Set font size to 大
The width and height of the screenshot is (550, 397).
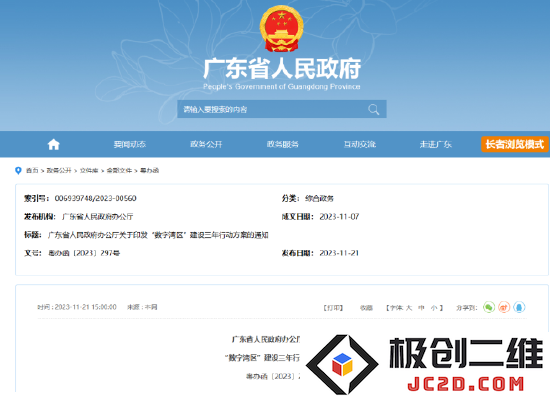coord(409,308)
